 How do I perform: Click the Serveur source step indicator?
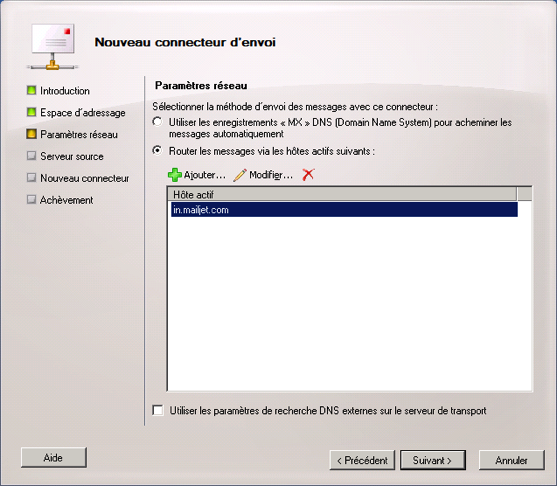31,156
